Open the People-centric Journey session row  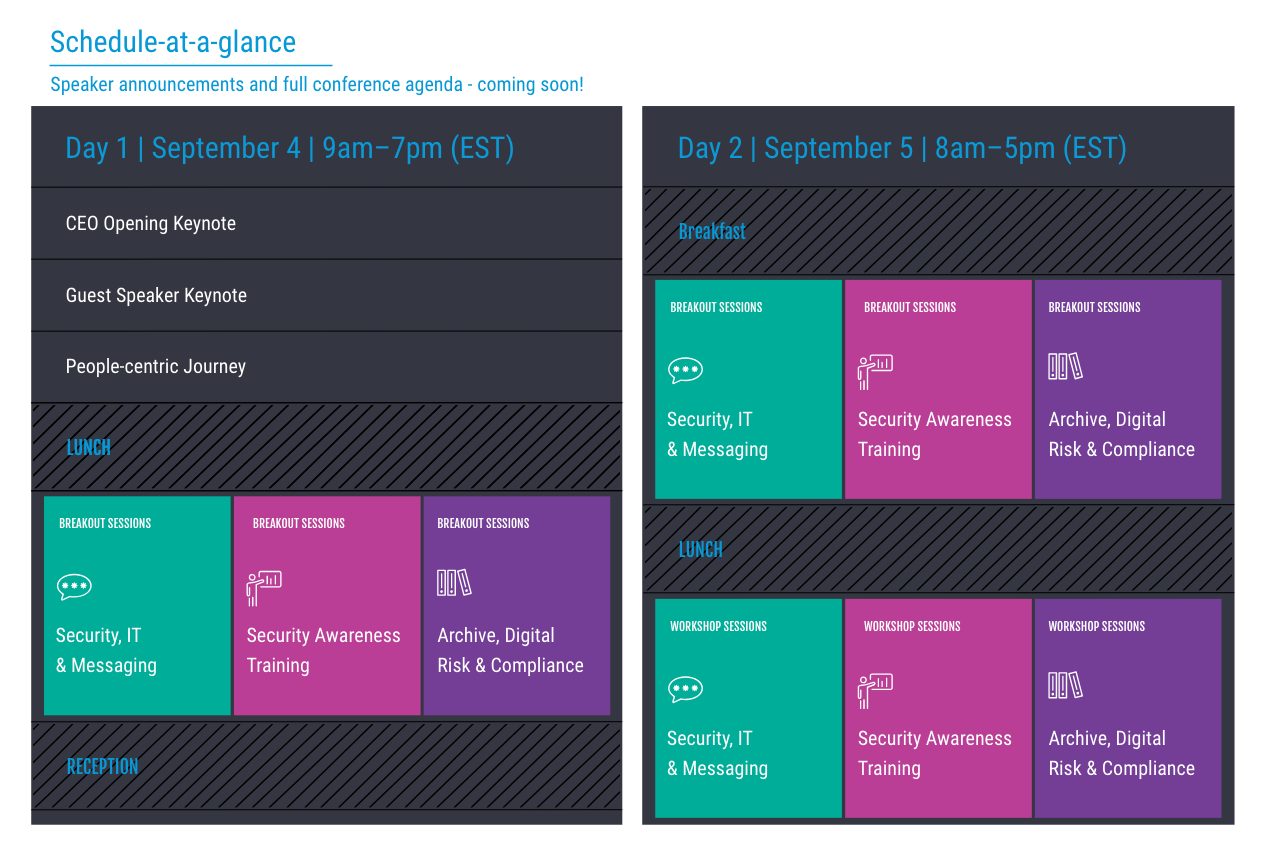[x=327, y=367]
